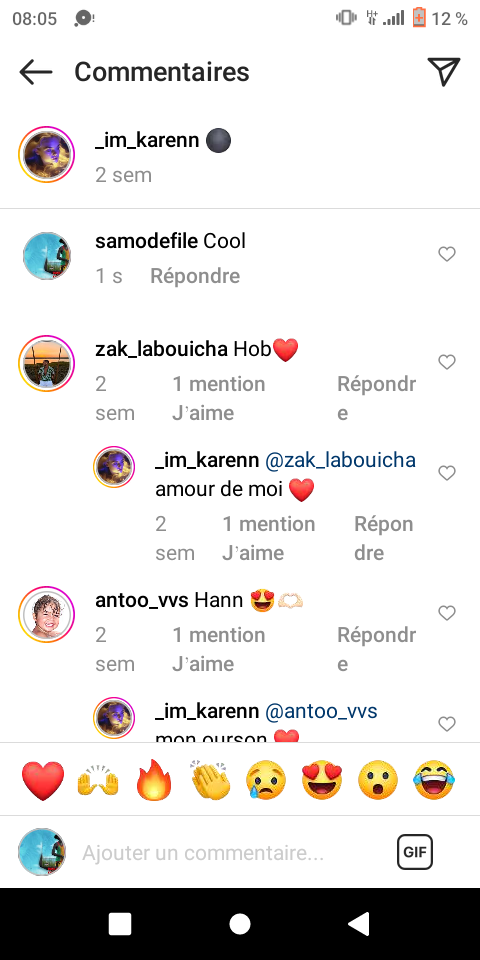Viewport: 480px width, 960px height.
Task: Reply to samodefile's comment via Répondre
Action: point(195,276)
